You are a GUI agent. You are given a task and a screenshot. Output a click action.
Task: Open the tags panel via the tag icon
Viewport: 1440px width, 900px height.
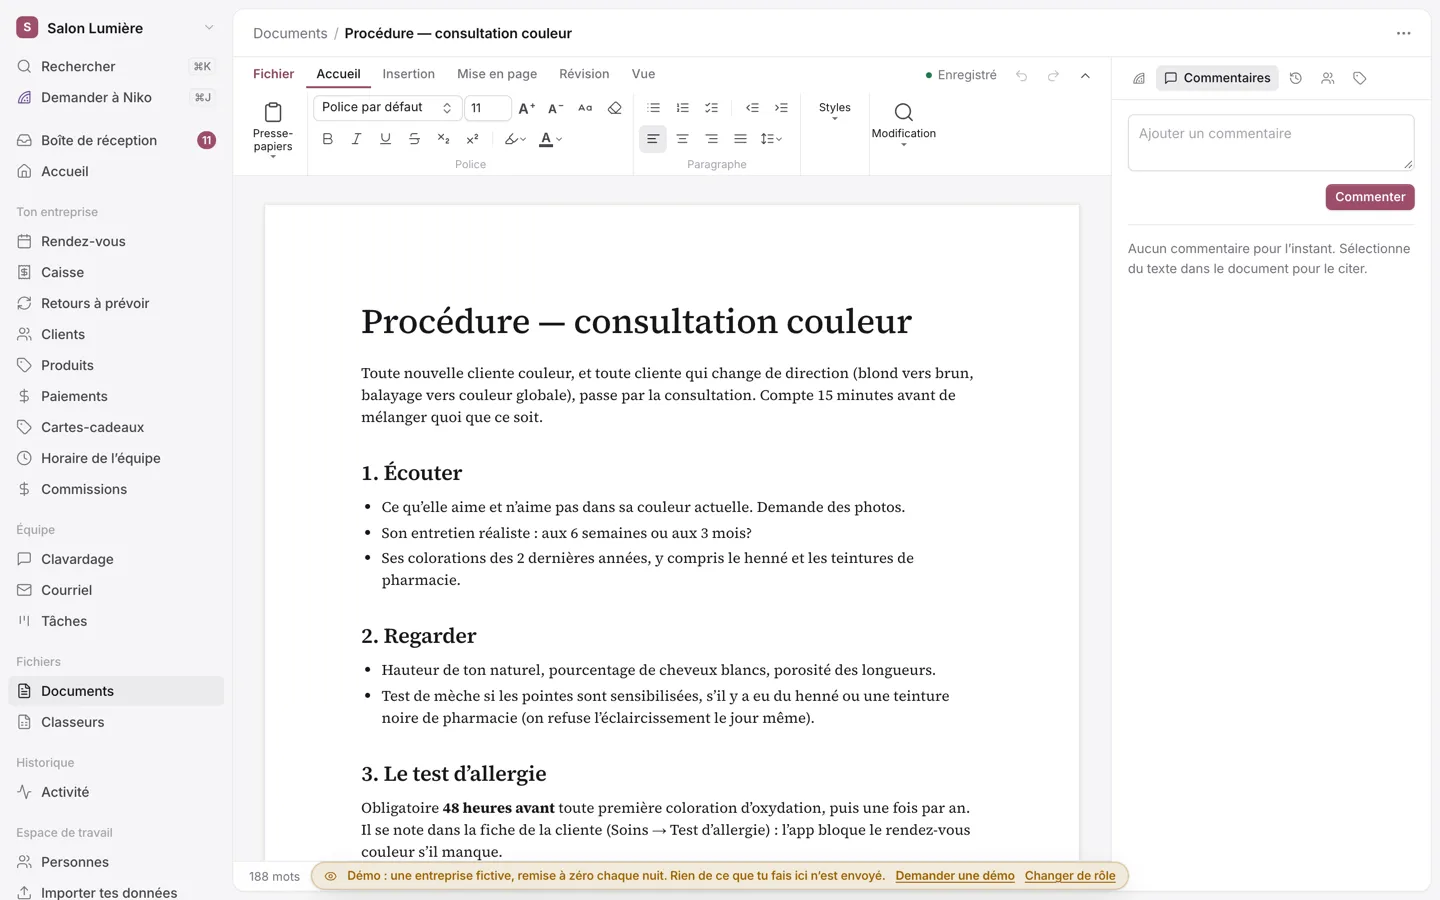[1359, 78]
